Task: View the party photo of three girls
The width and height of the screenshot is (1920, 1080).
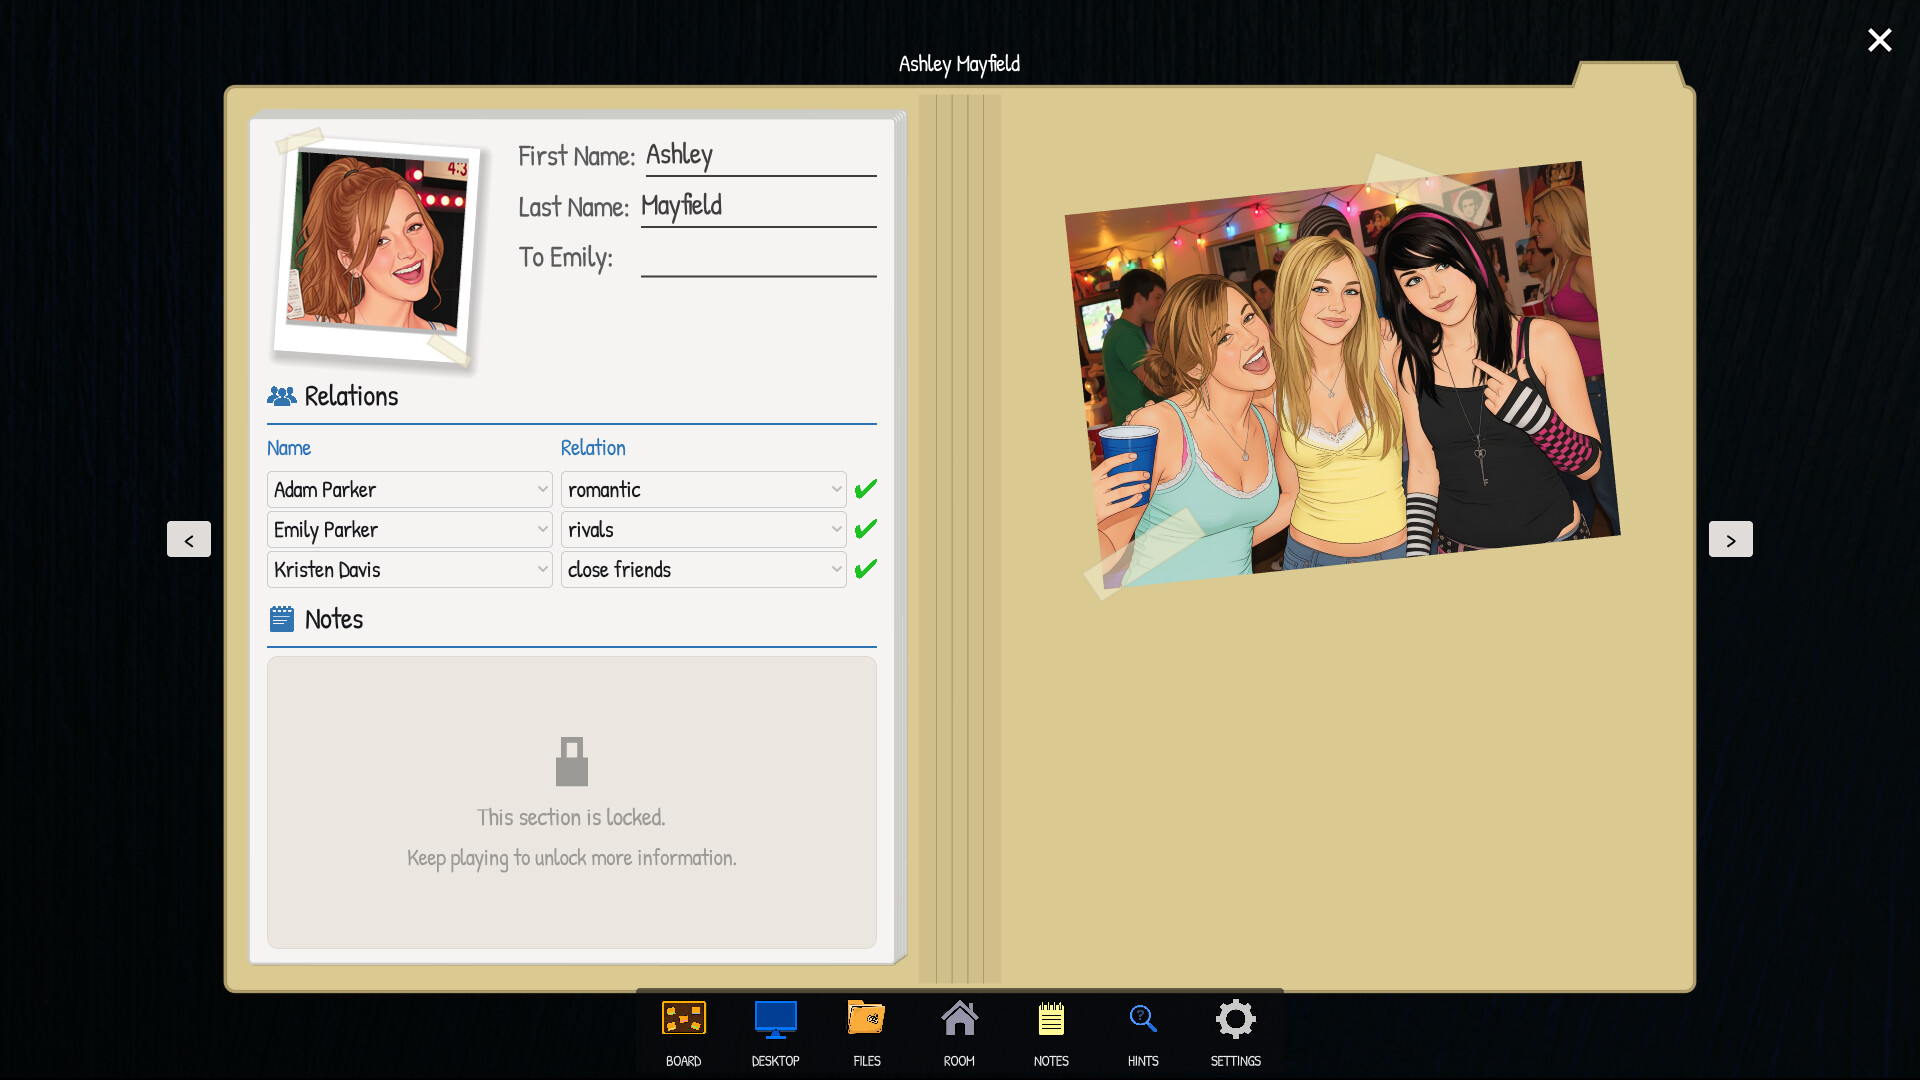Action: point(1342,375)
